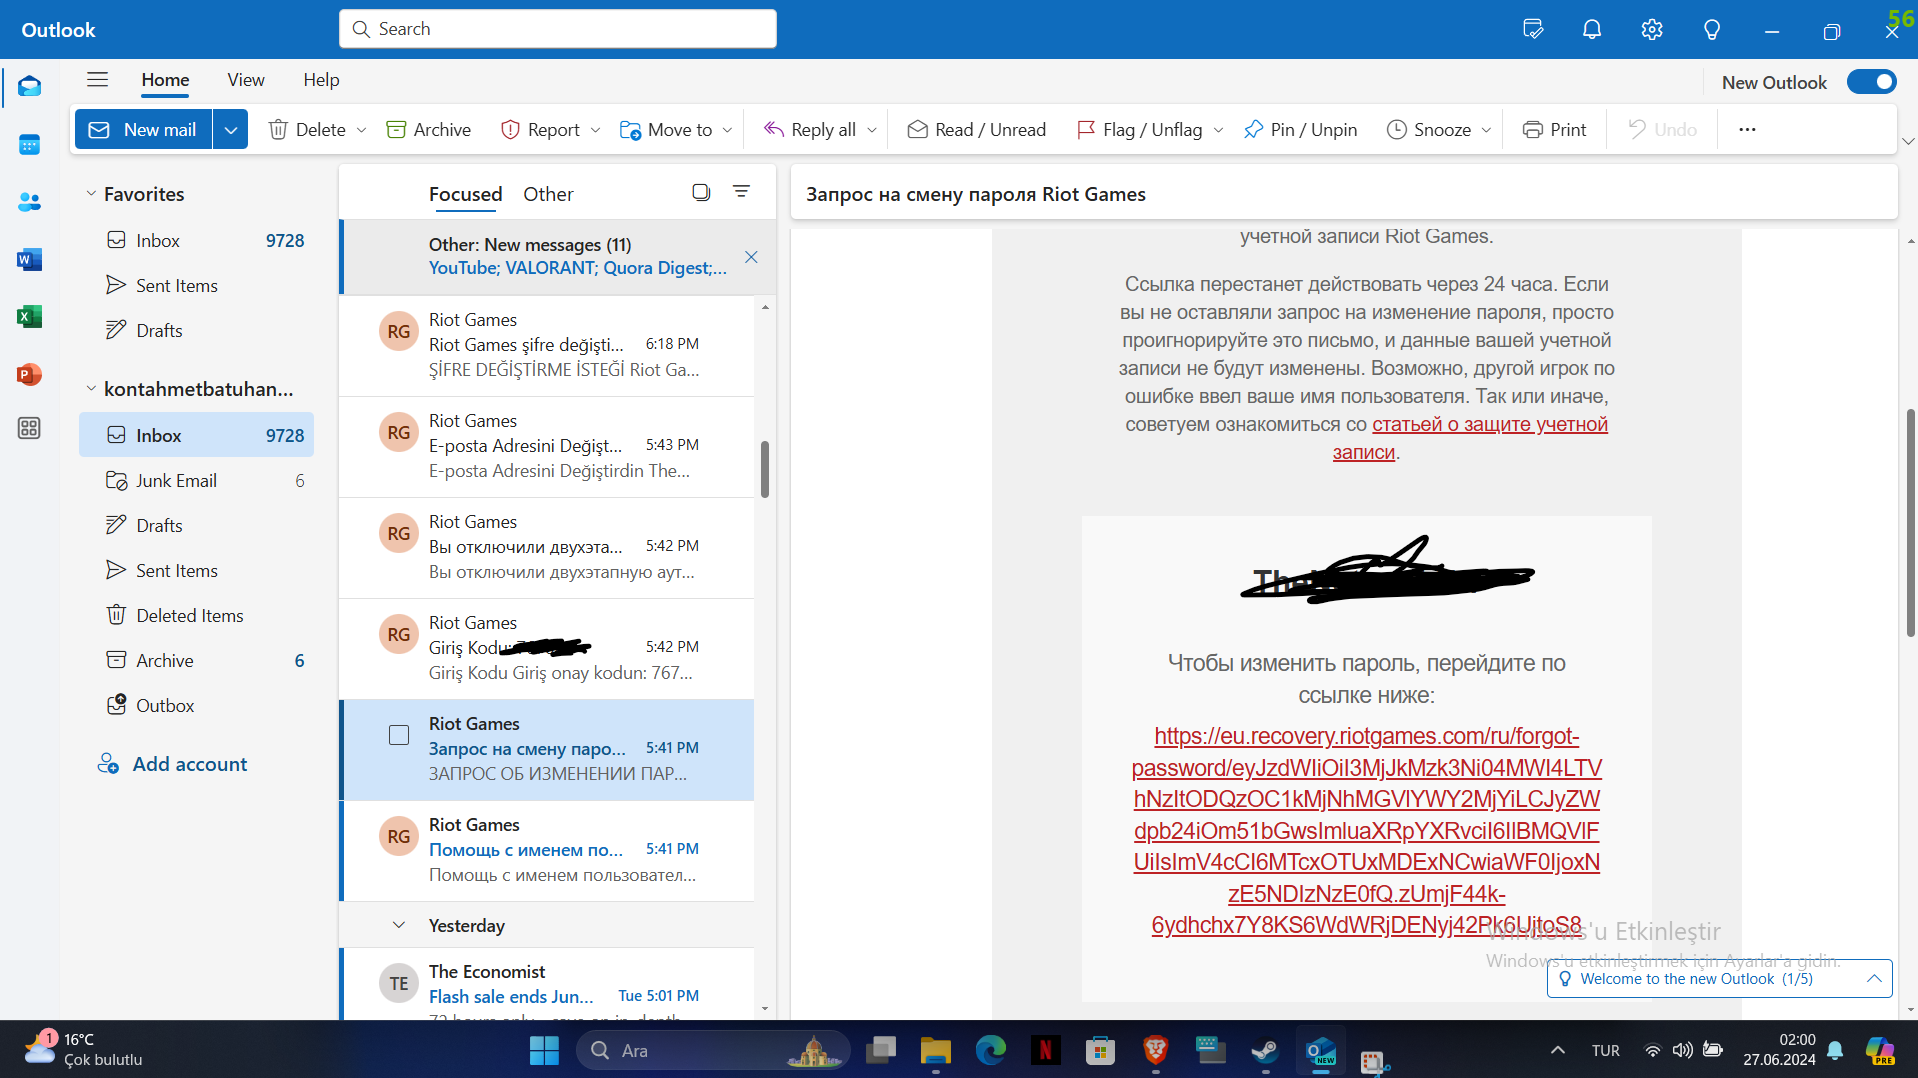1918x1078 pixels.
Task: Open the Outbox folder
Action: (196, 706)
